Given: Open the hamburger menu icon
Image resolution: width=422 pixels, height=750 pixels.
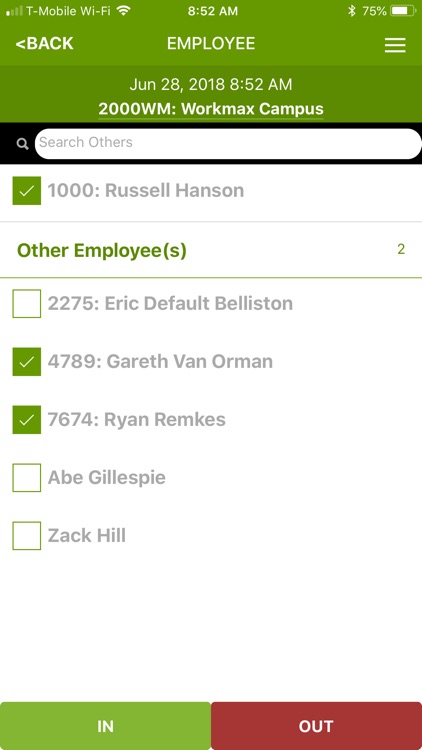Looking at the screenshot, I should 395,45.
